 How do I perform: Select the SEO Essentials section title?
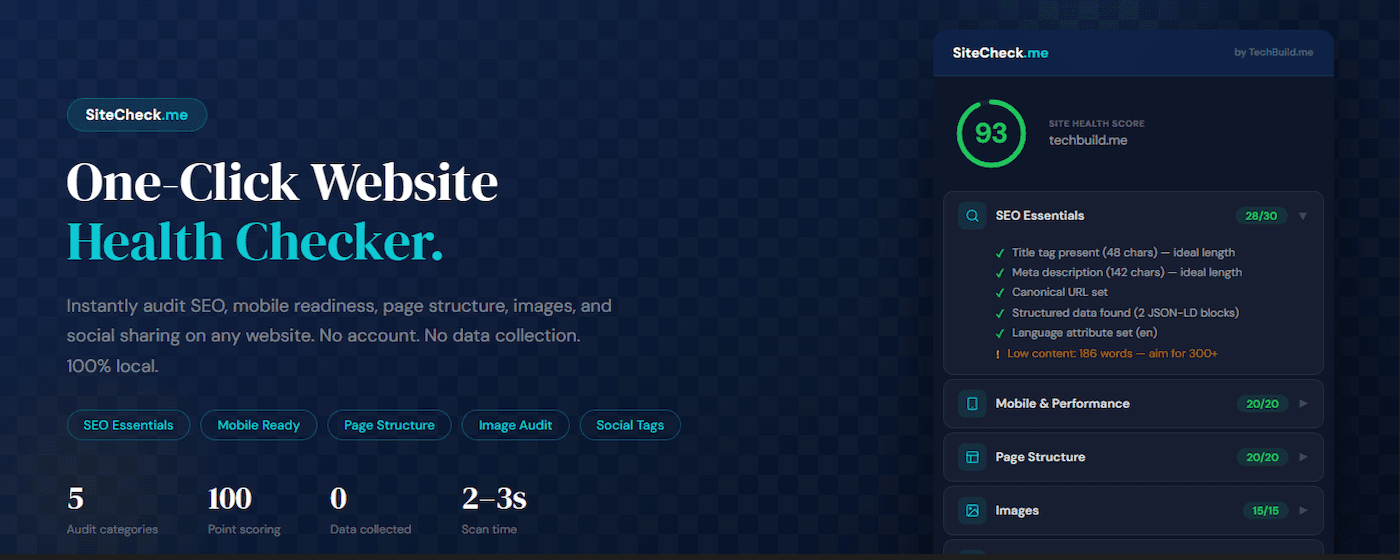tap(1040, 216)
